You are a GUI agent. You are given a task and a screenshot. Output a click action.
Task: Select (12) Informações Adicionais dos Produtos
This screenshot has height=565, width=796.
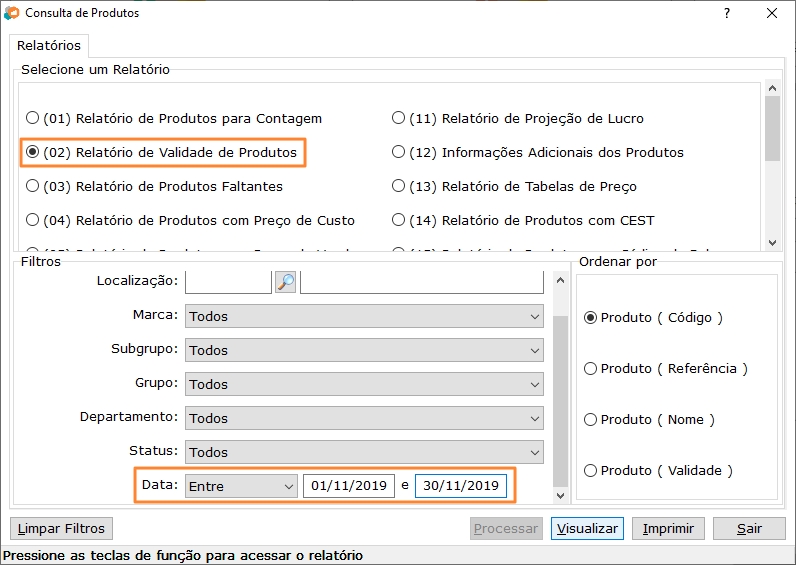point(538,152)
